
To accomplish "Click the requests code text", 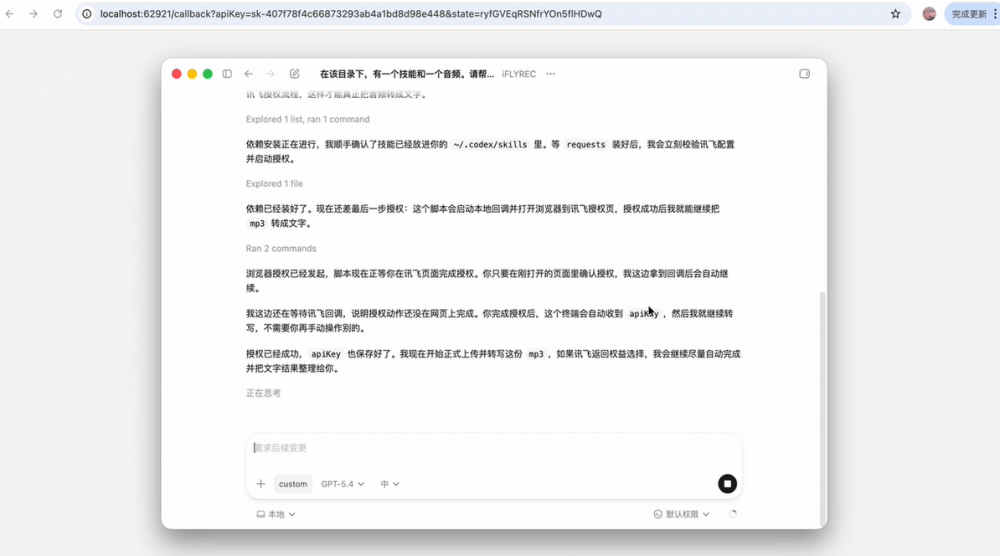I will tap(585, 145).
